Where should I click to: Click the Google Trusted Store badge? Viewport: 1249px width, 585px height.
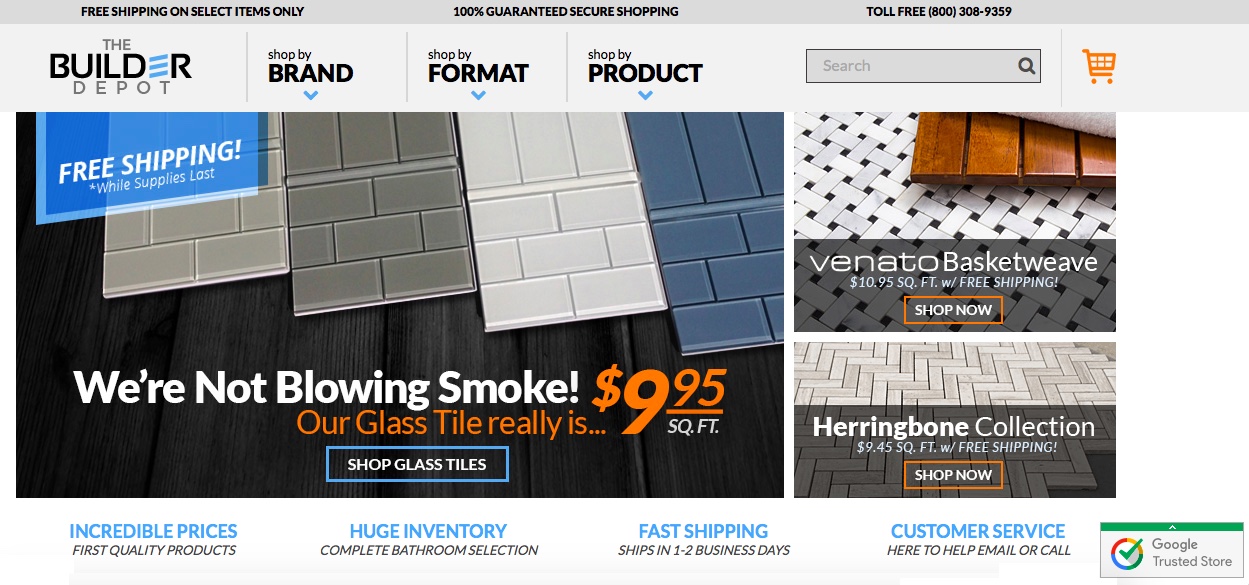[1172, 553]
